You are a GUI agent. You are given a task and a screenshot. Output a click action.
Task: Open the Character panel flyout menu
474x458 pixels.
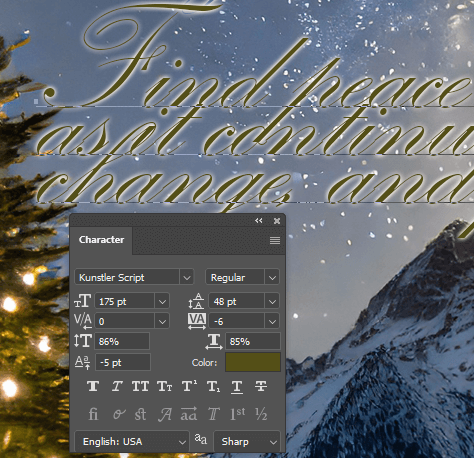tap(275, 240)
